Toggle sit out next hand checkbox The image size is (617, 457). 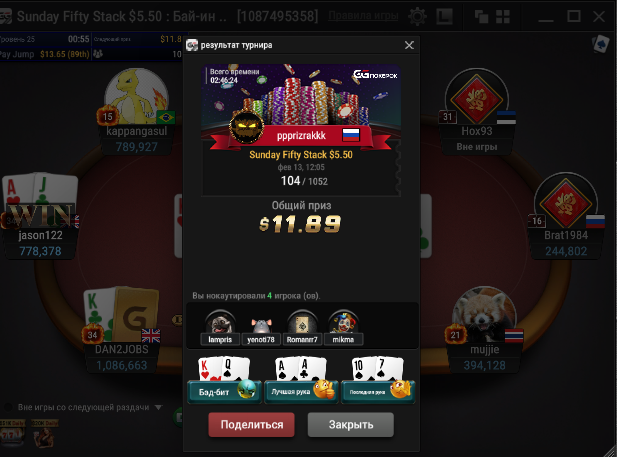point(7,407)
